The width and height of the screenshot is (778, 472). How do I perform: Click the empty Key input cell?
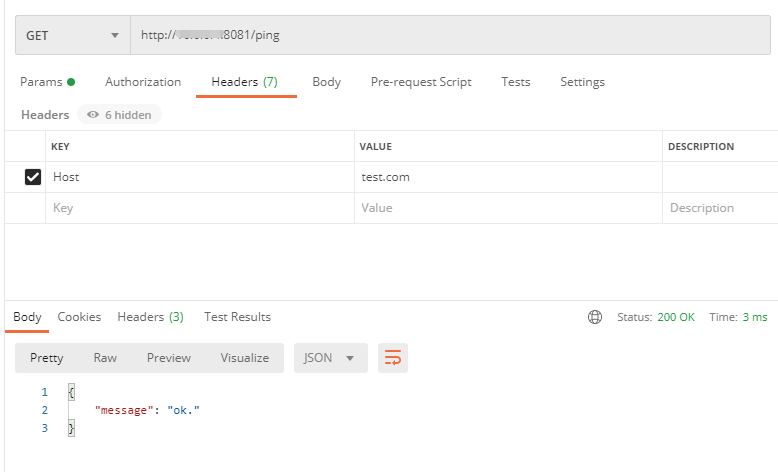click(200, 208)
